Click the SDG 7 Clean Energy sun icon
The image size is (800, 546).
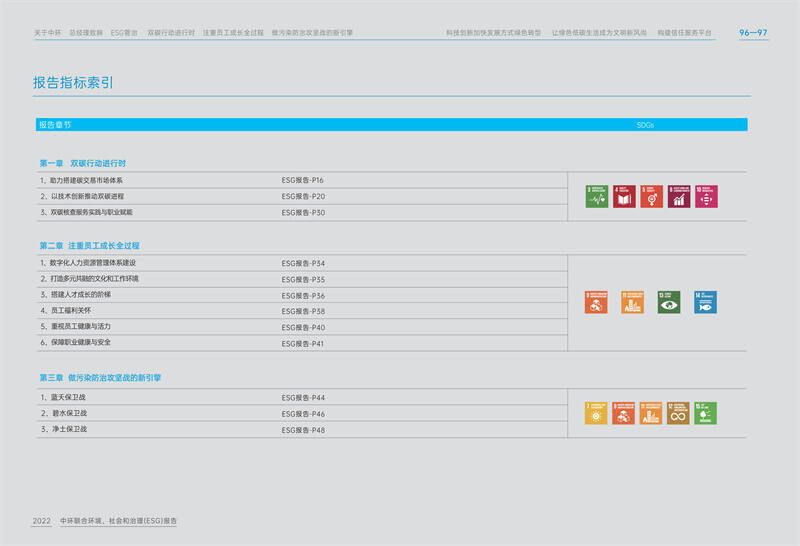(x=596, y=413)
